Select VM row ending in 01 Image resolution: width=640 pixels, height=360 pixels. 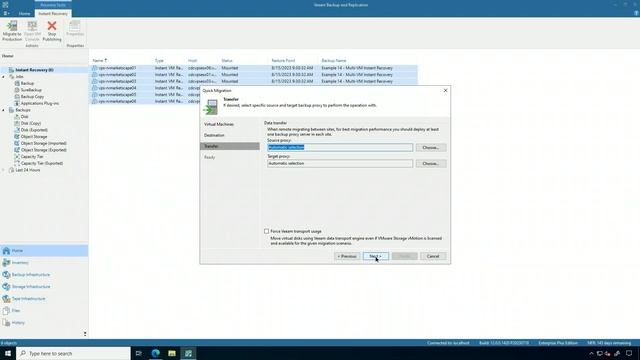click(x=253, y=68)
